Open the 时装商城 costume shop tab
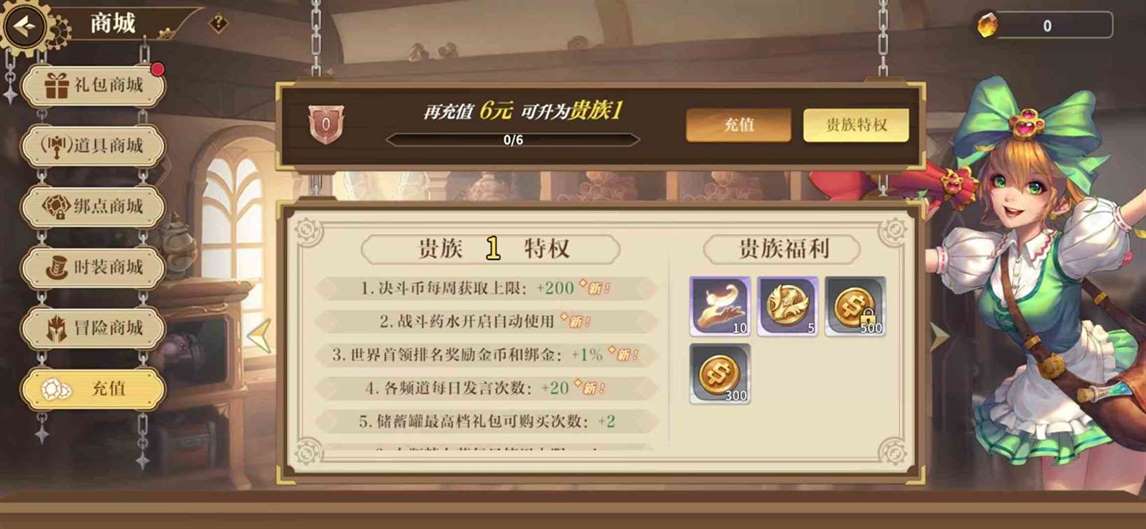Image resolution: width=1146 pixels, height=529 pixels. coord(94,267)
